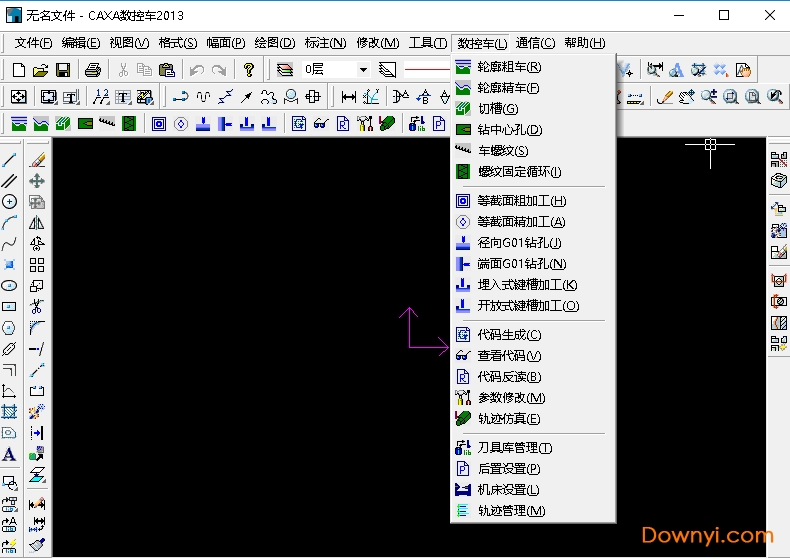790x559 pixels.
Task: Click the linear dimension icon
Action: [x=348, y=97]
